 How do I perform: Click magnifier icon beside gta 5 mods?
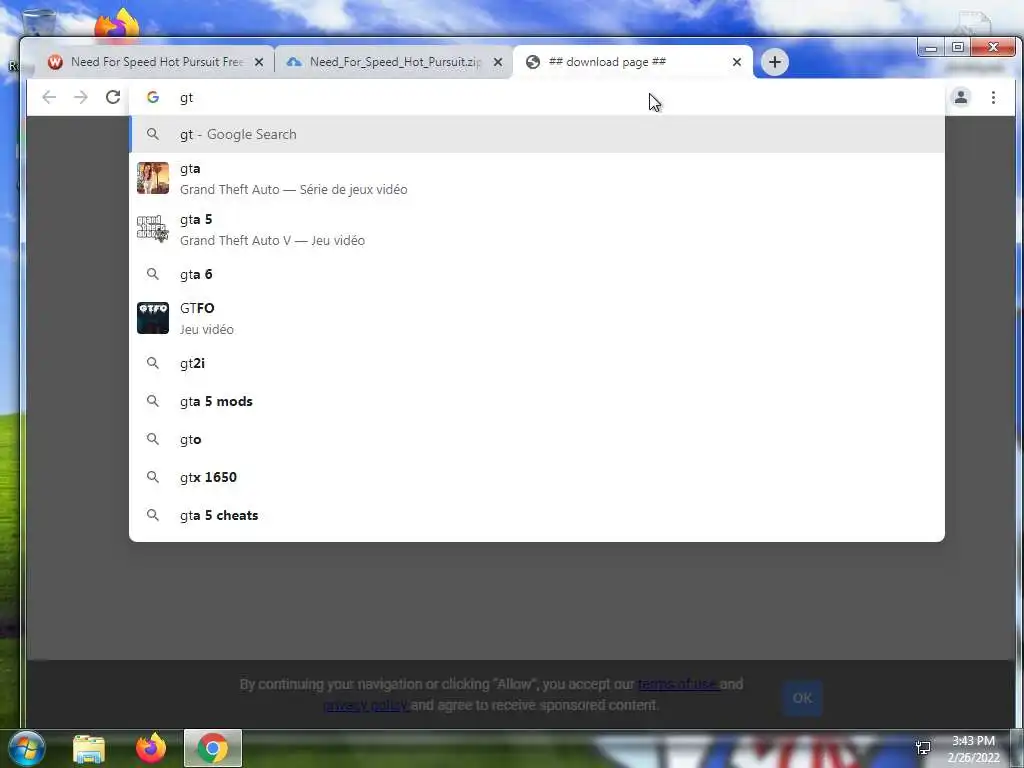click(x=153, y=401)
